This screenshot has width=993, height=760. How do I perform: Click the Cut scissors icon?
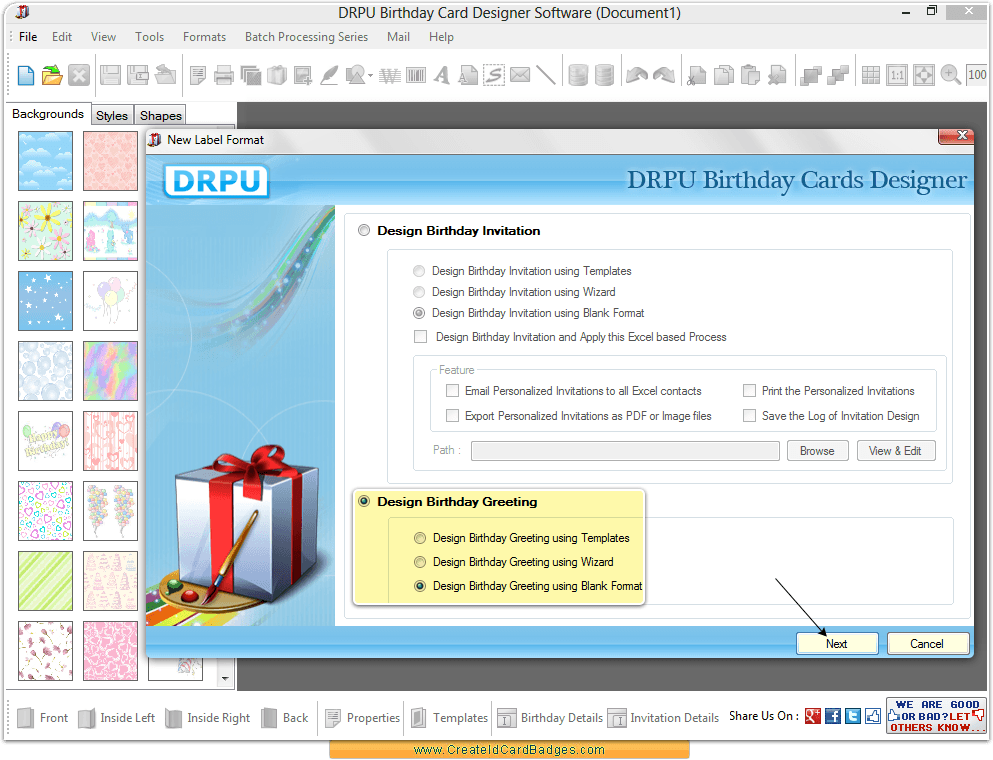697,75
